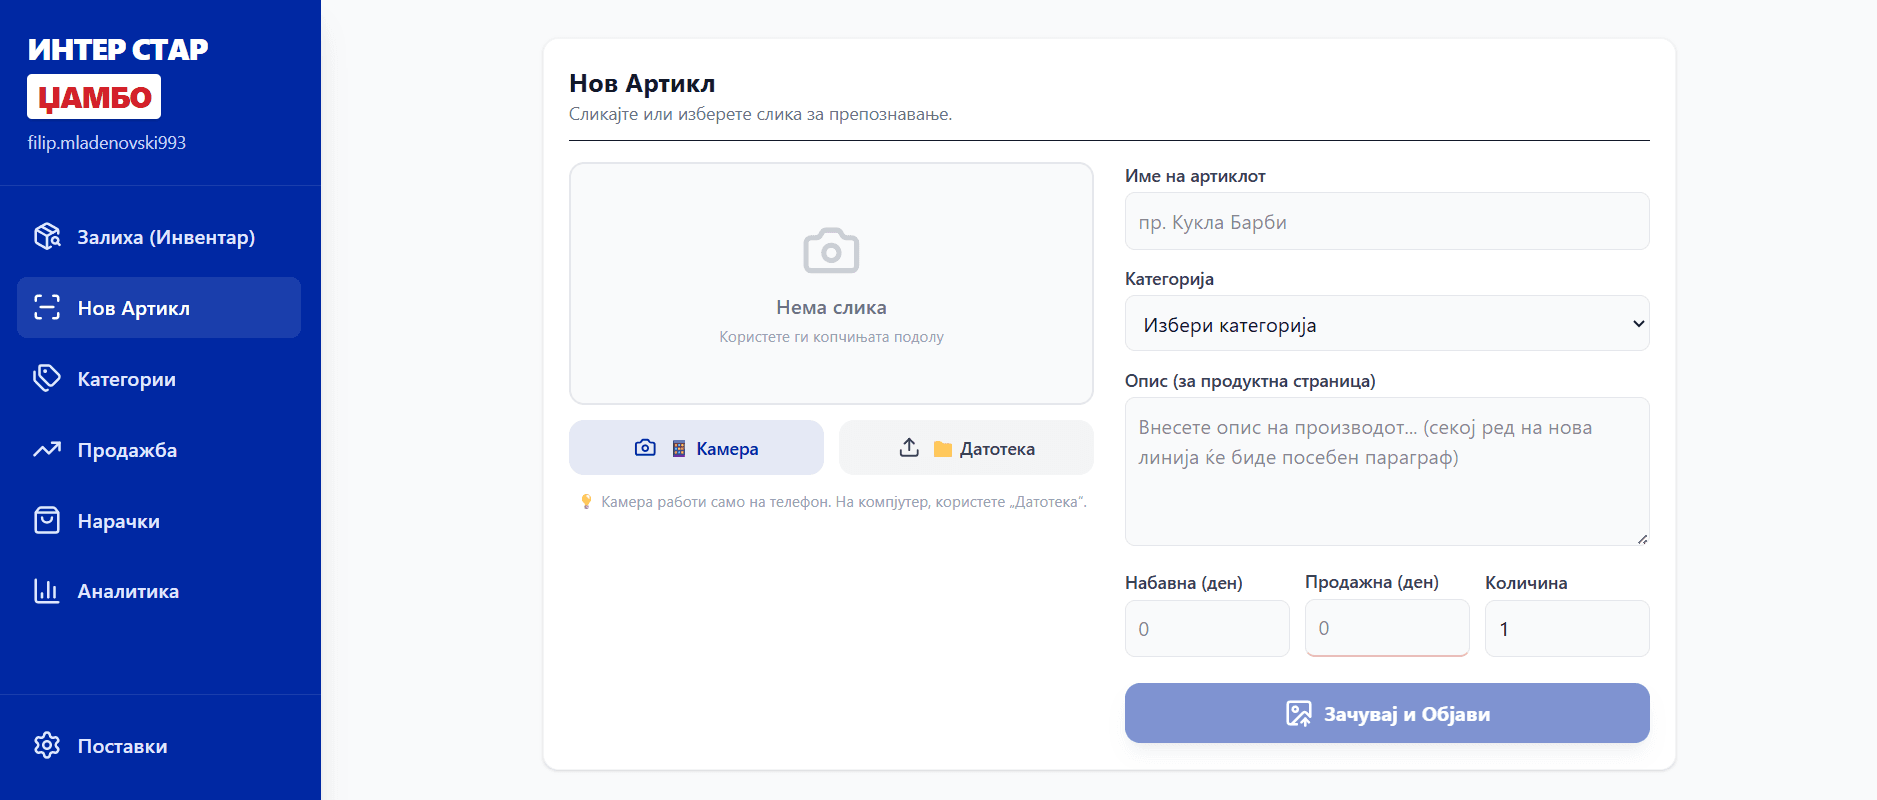Click the camera placeholder icon above Нема слика
Image resolution: width=1877 pixels, height=800 pixels.
[831, 251]
